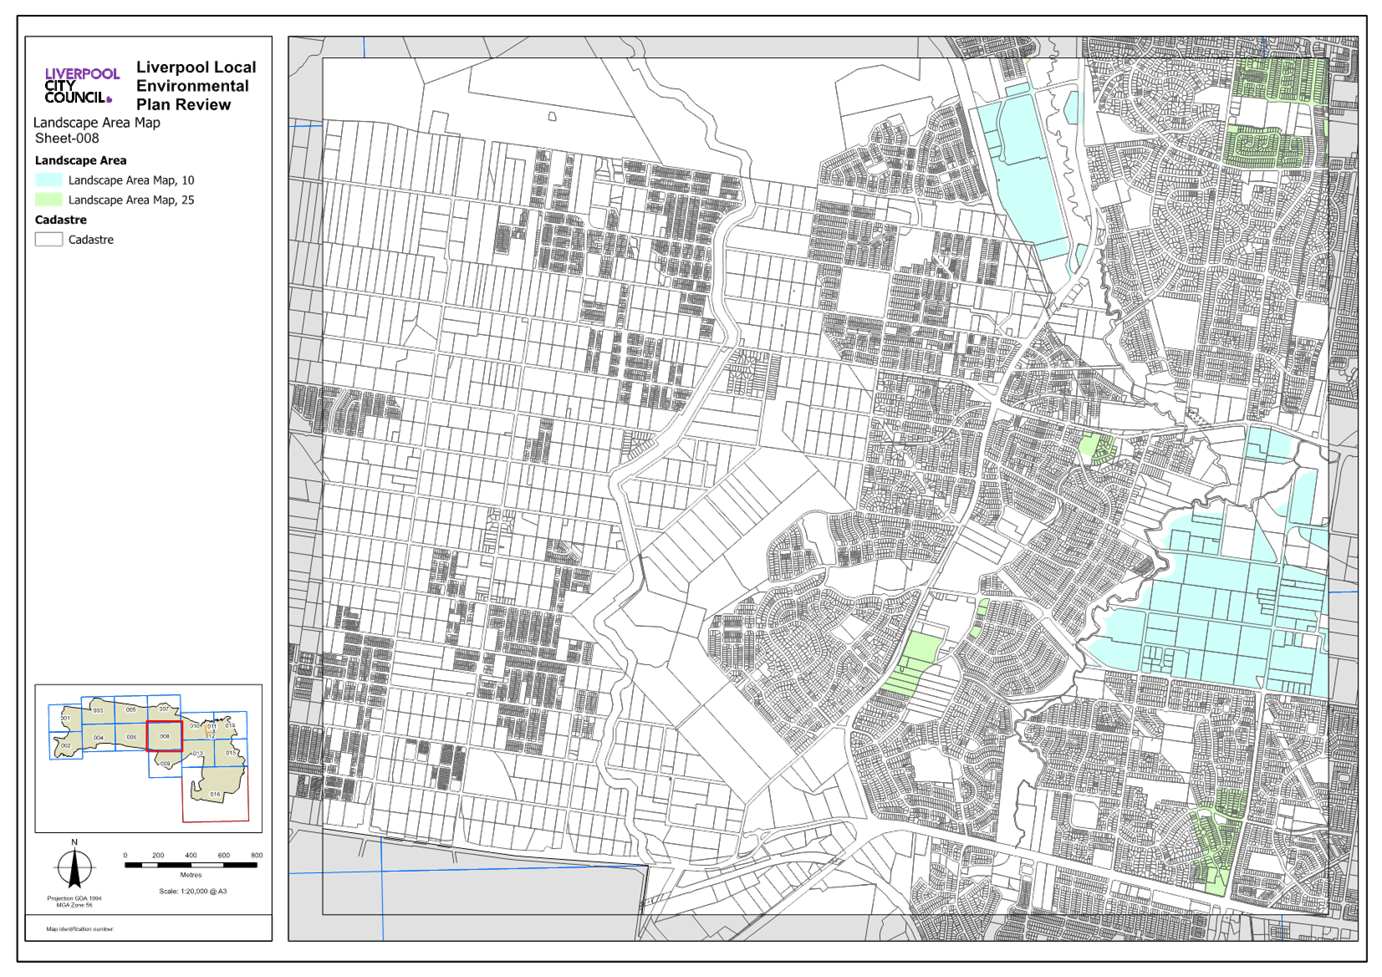Select sheet tile 013 in the index map
This screenshot has height=977, width=1382.
tap(198, 753)
